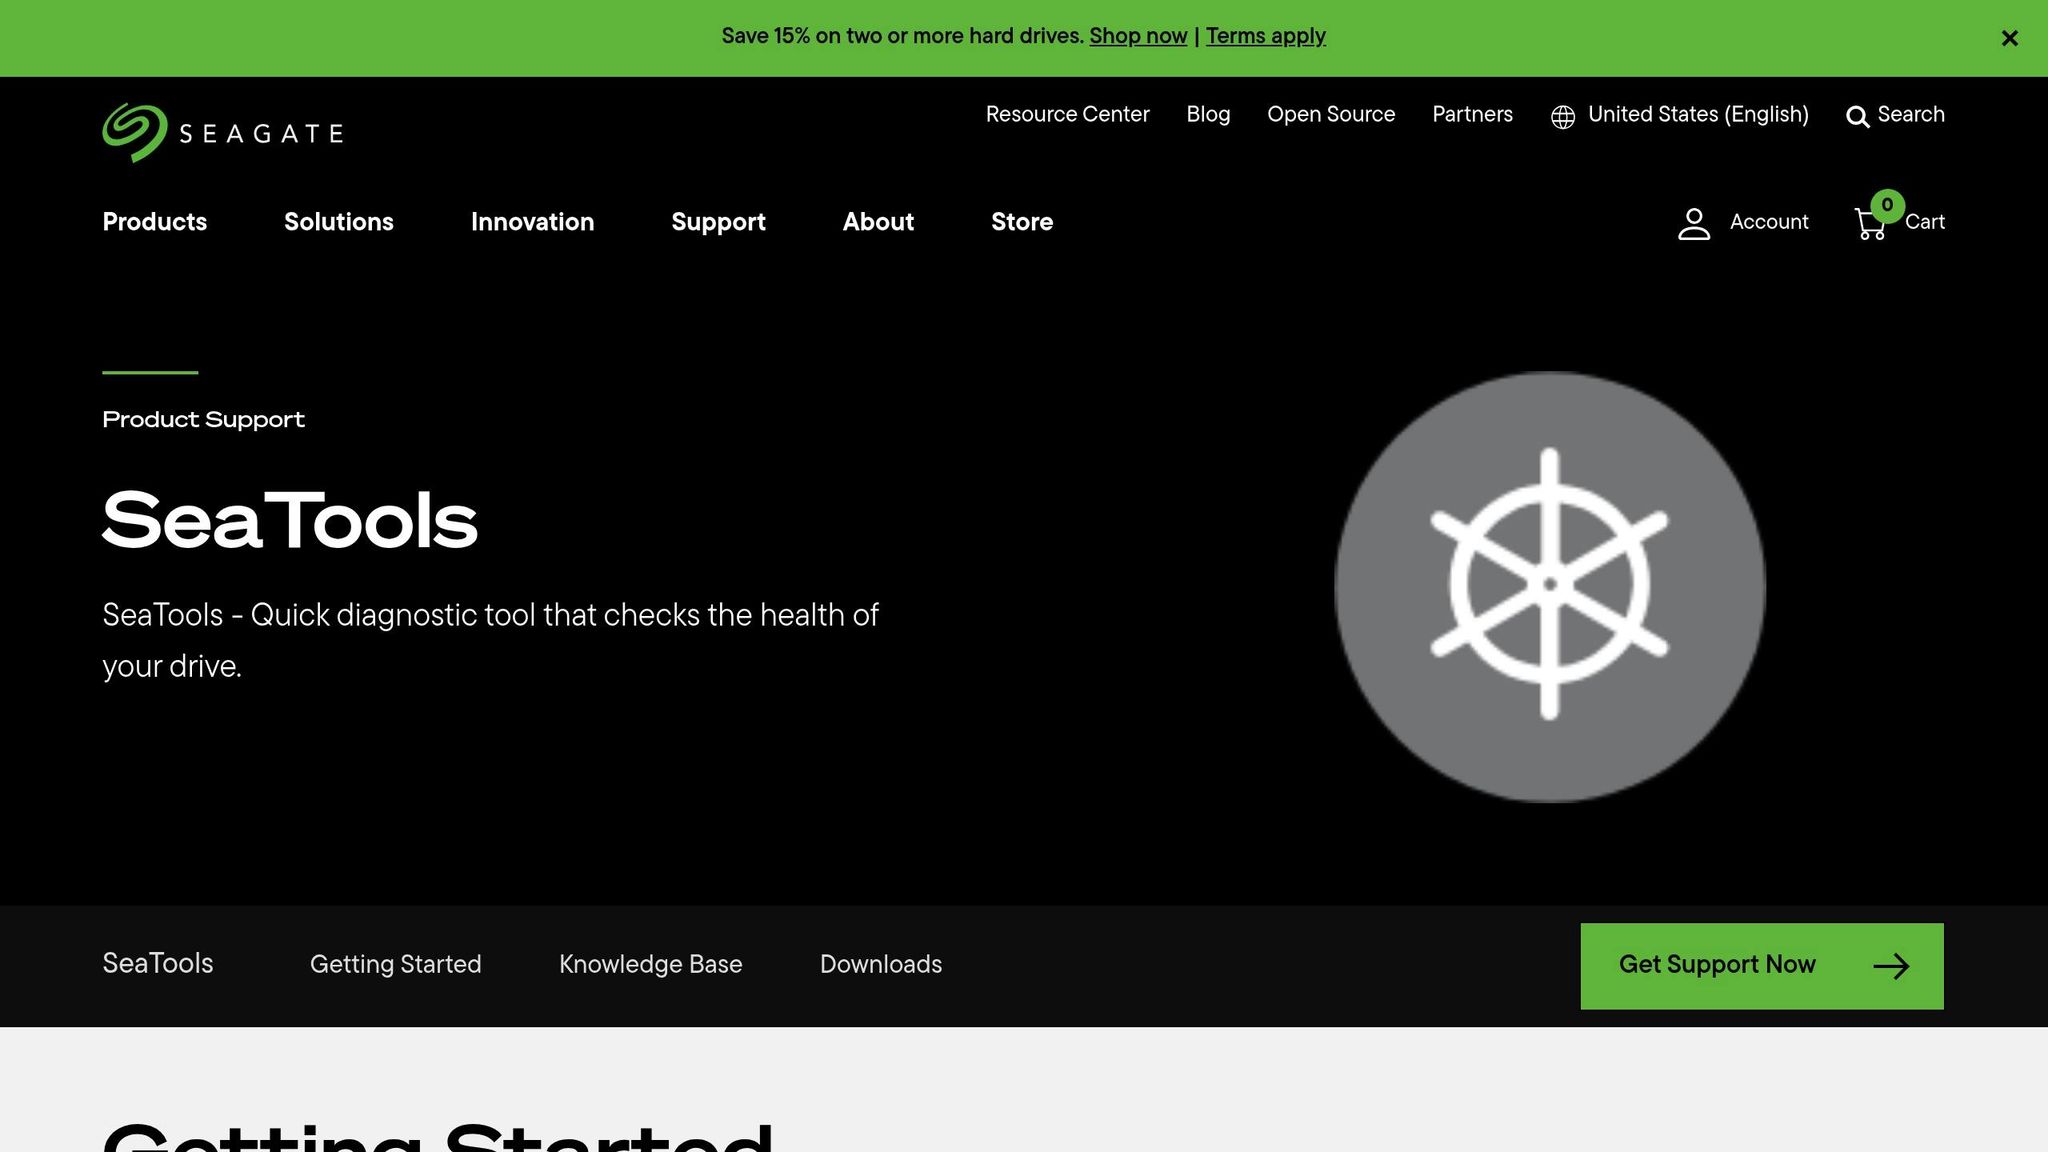Jump to Knowledge Base section
Screen dimensions: 2048x1152
pyautogui.click(x=650, y=964)
